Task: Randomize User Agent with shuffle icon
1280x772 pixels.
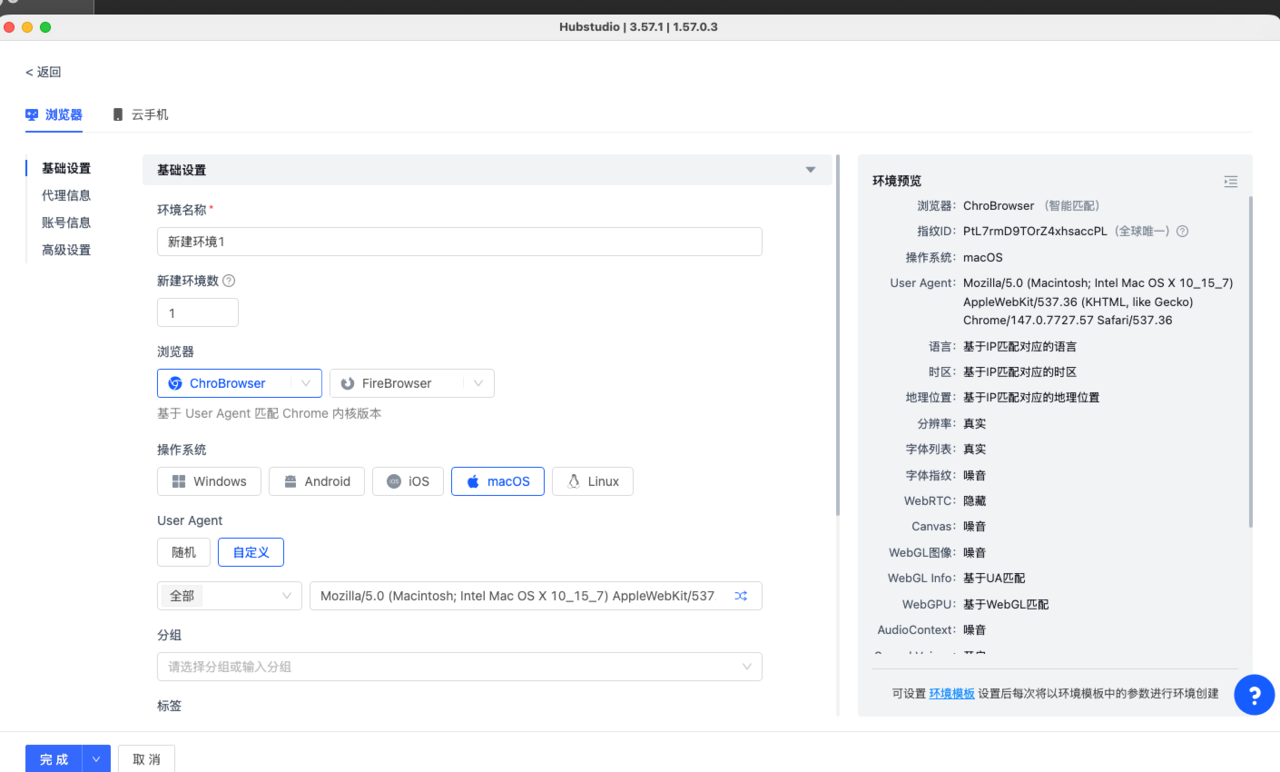Action: click(740, 596)
